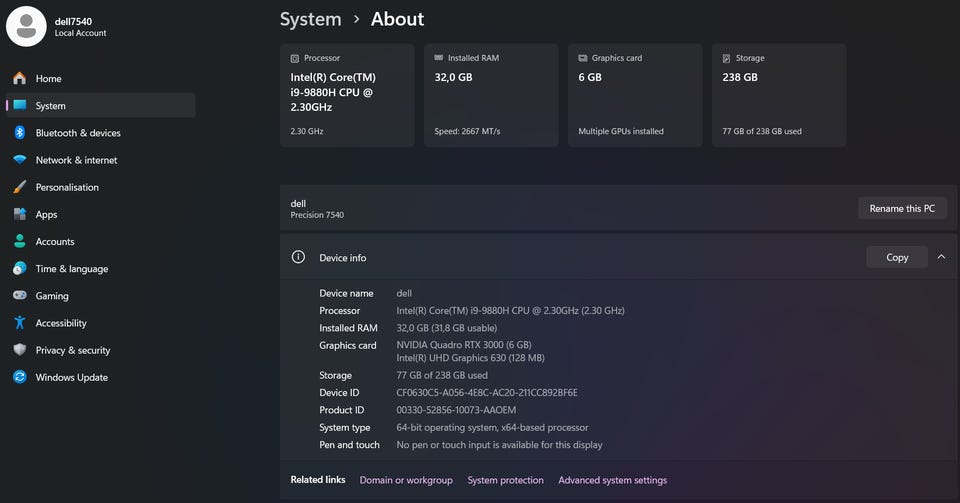Open the Windows Update sync icon
This screenshot has height=503, width=960.
point(20,377)
